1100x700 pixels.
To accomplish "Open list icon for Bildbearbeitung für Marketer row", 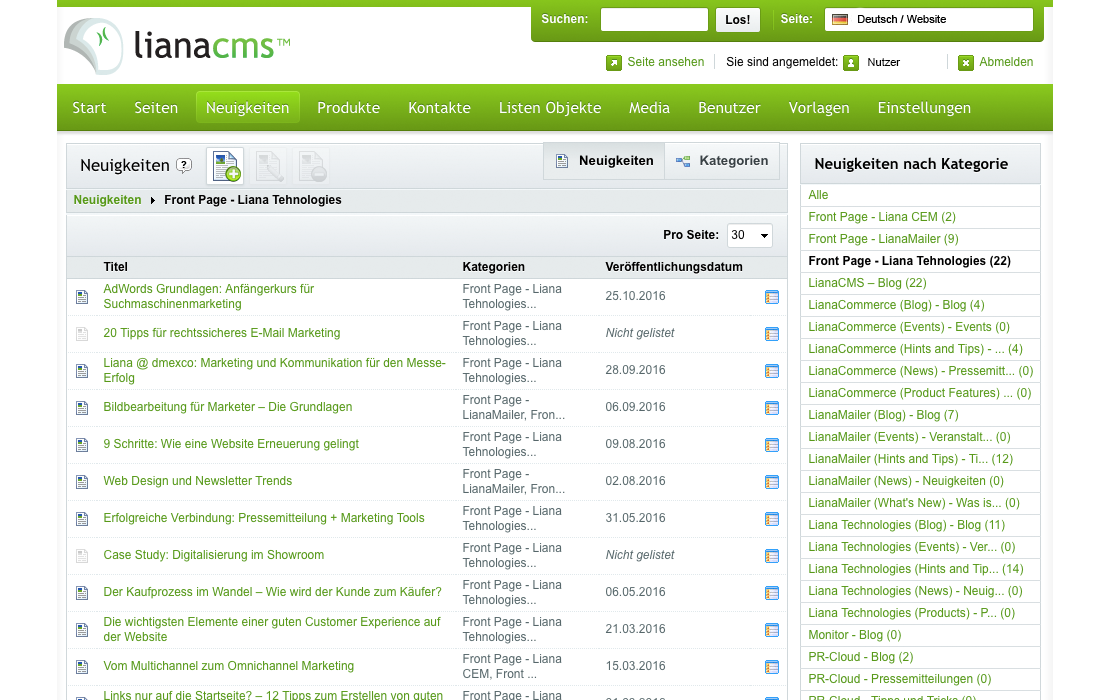I will pyautogui.click(x=772, y=408).
